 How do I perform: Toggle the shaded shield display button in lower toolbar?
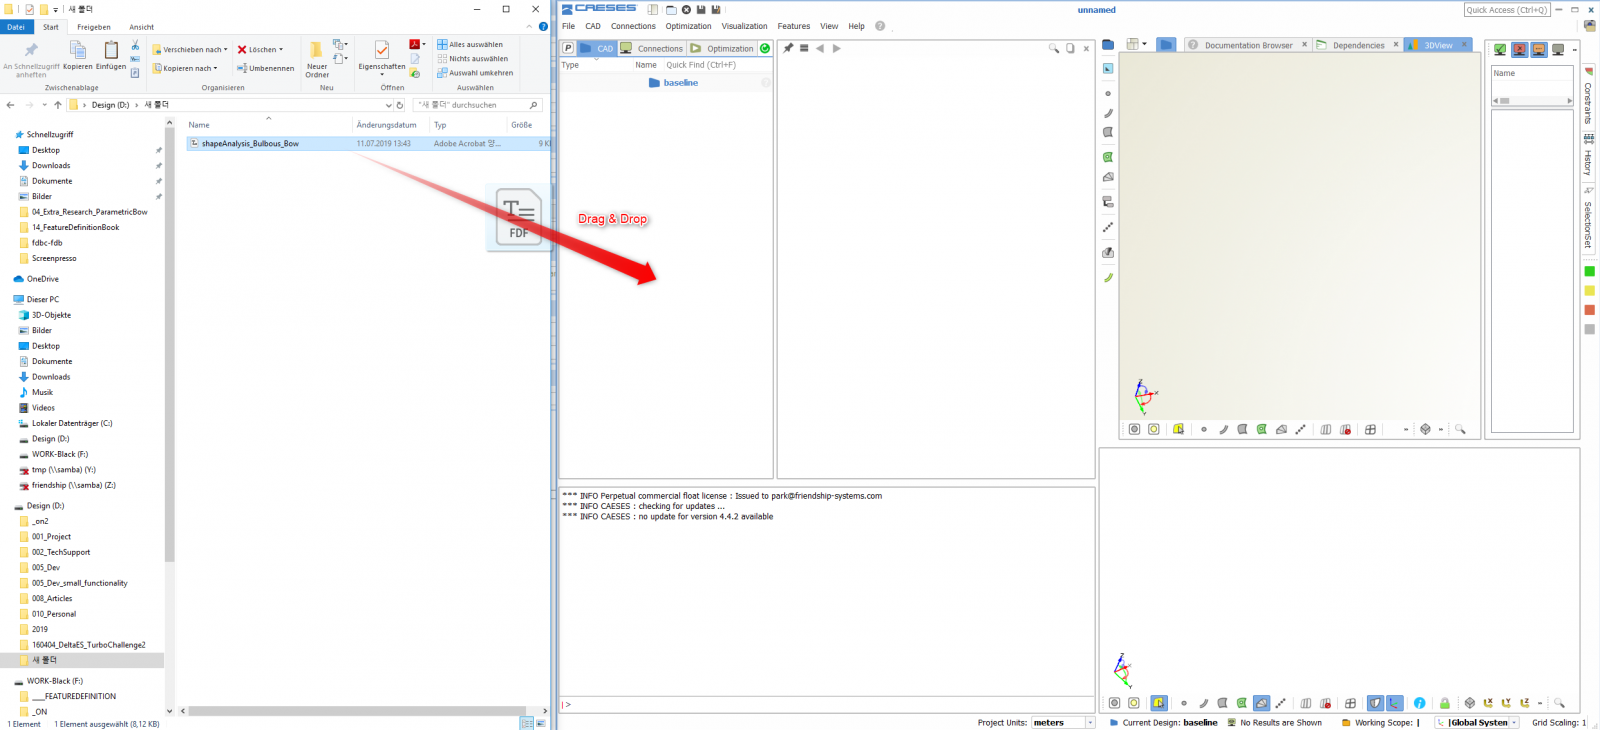coord(1375,703)
